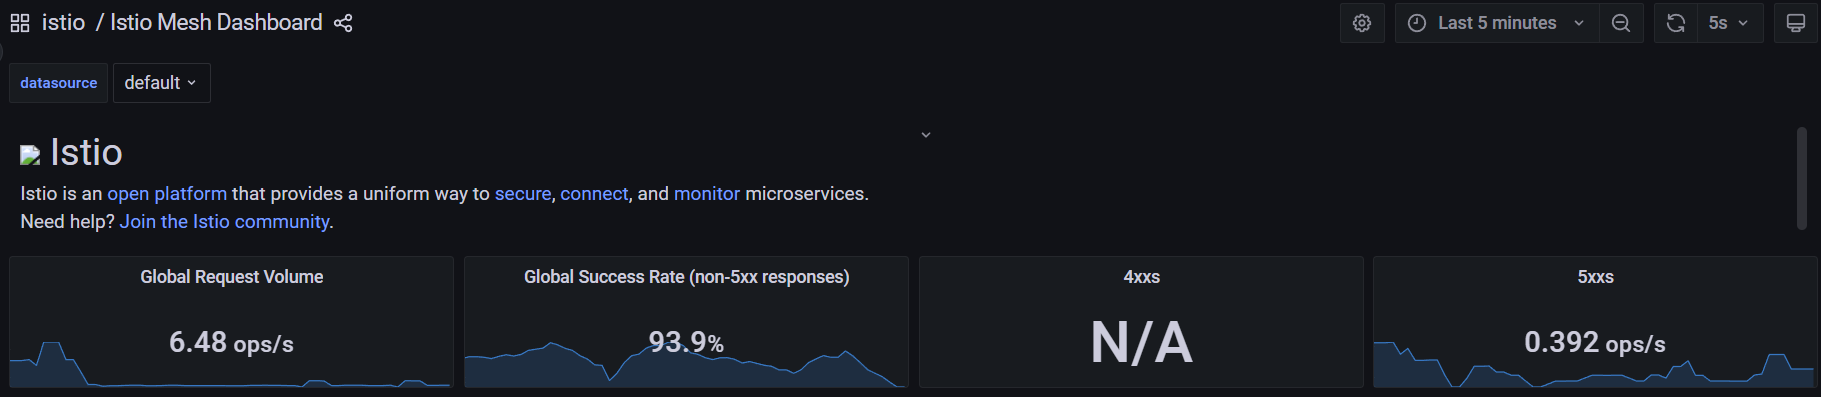Viewport: 1821px width, 397px height.
Task: Click the dashboards grid icon
Action: point(20,23)
